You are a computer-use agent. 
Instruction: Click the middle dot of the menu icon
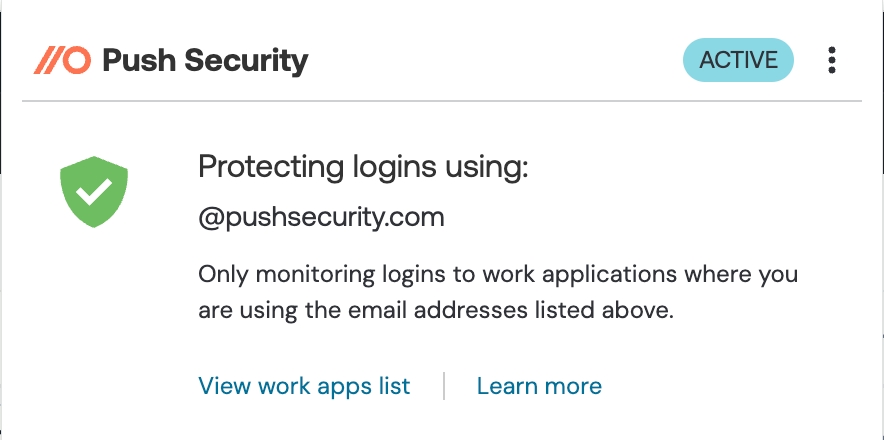click(x=832, y=60)
